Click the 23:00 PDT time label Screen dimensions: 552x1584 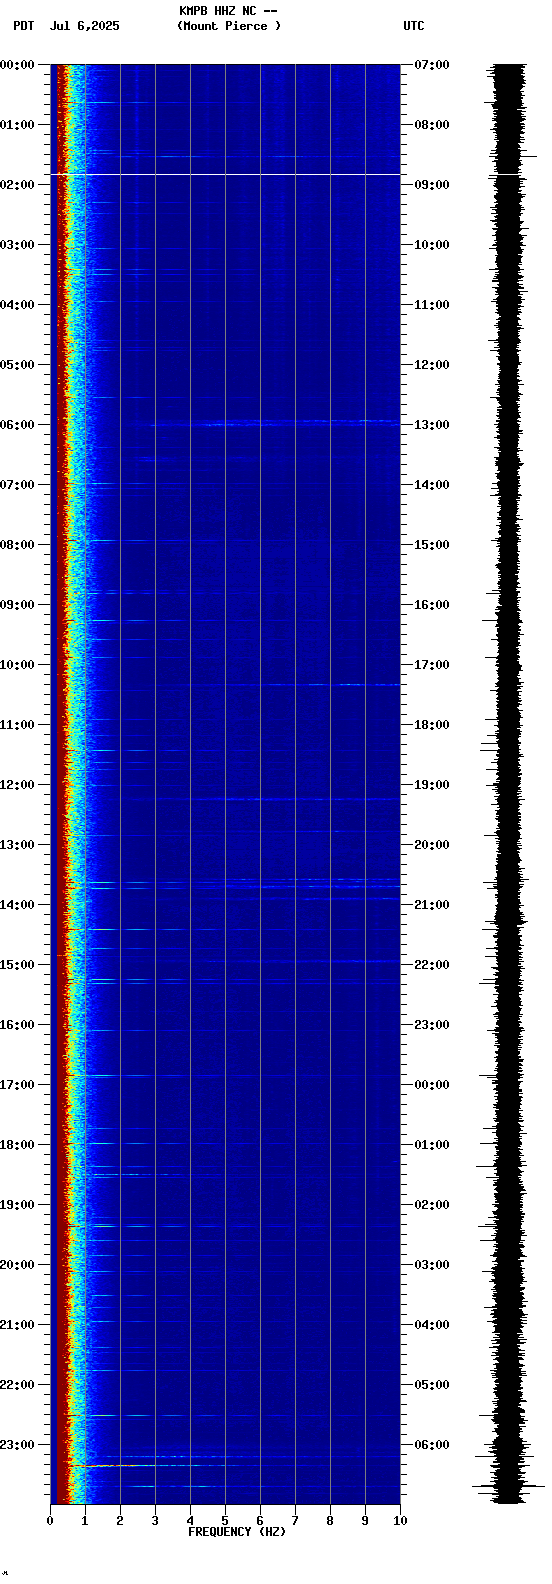[x=17, y=1445]
